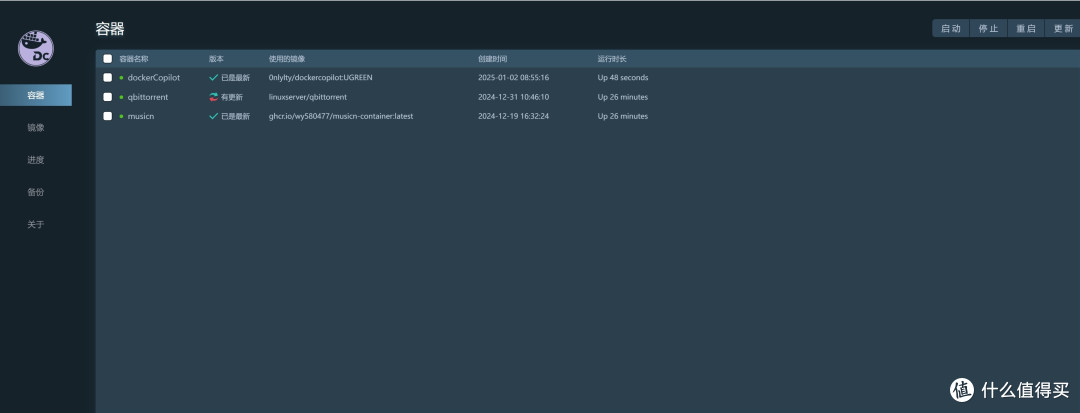
Task: Click the 创建时间 column header
Action: pos(492,59)
